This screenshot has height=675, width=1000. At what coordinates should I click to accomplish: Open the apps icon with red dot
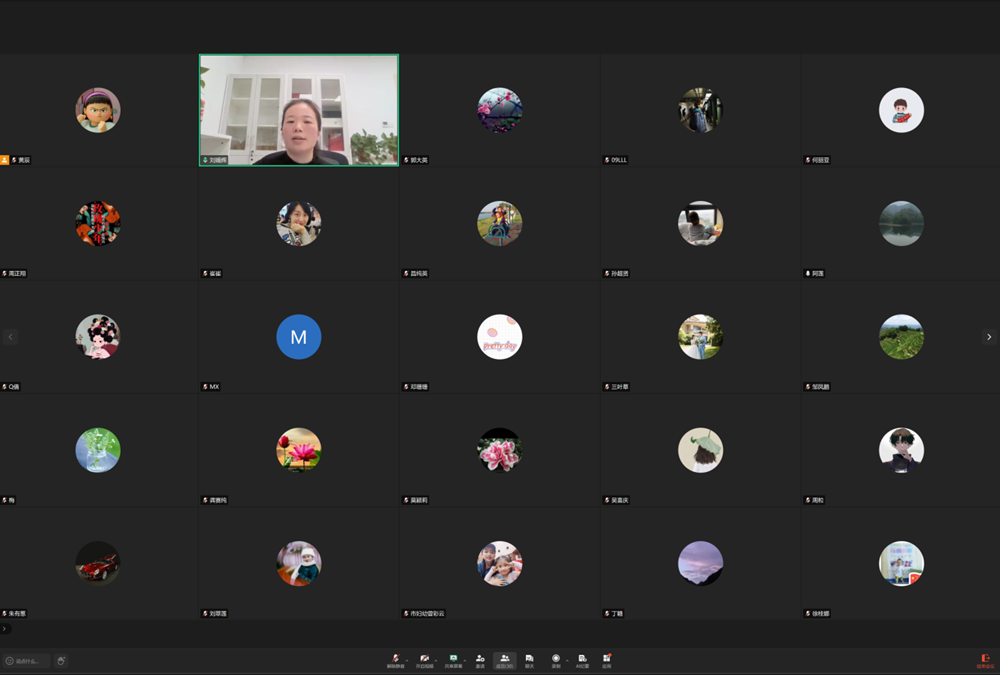pos(606,659)
